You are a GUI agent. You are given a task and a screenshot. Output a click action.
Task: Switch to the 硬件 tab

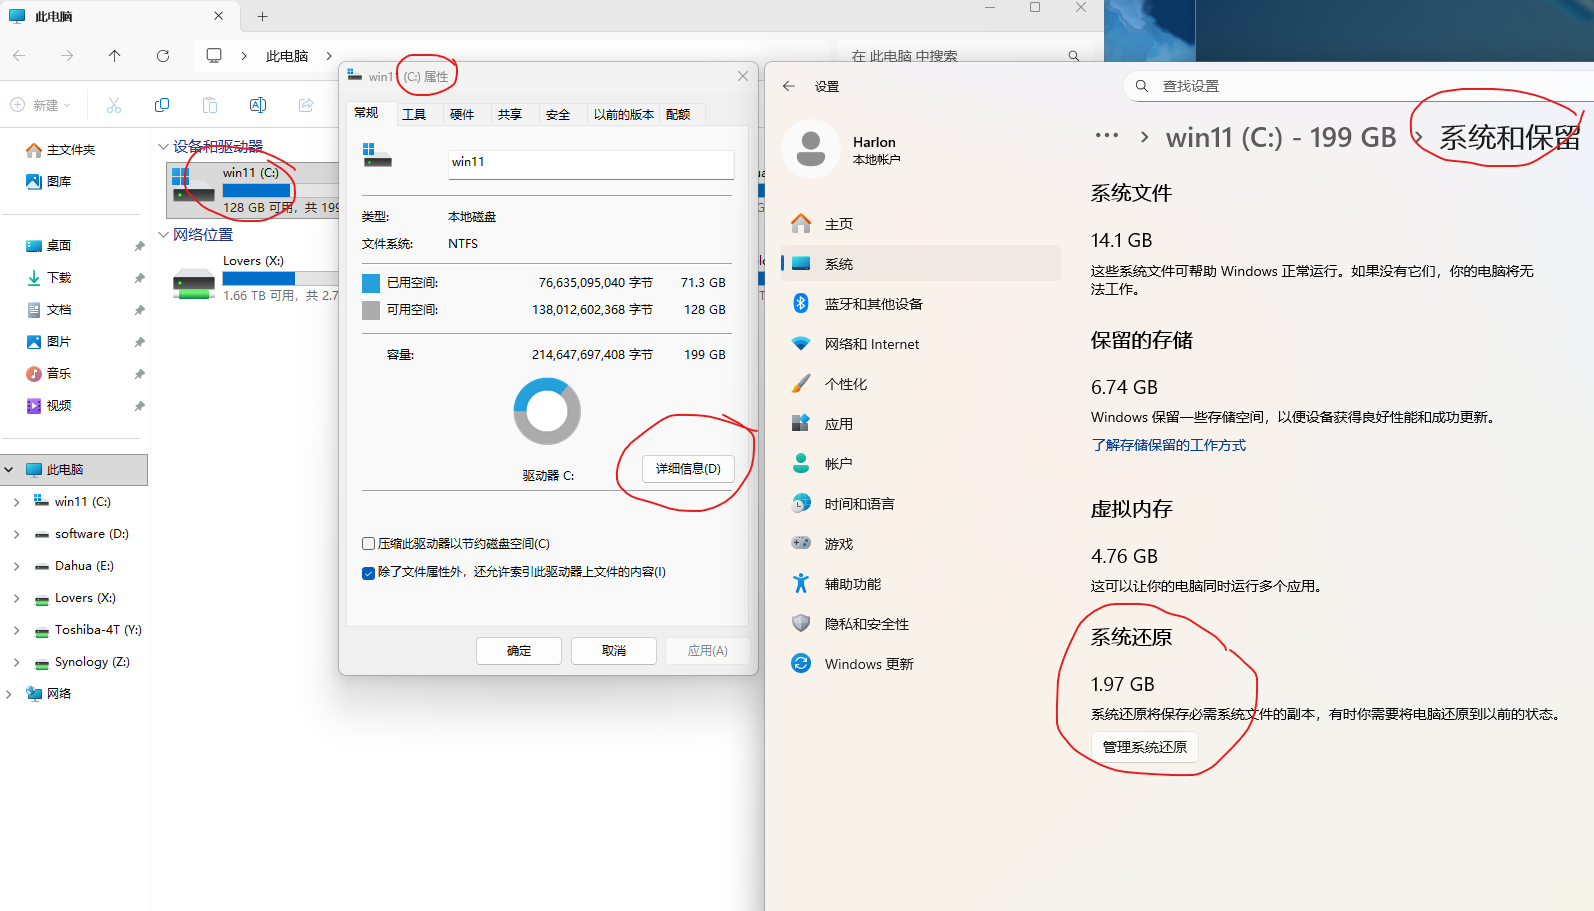tap(462, 114)
